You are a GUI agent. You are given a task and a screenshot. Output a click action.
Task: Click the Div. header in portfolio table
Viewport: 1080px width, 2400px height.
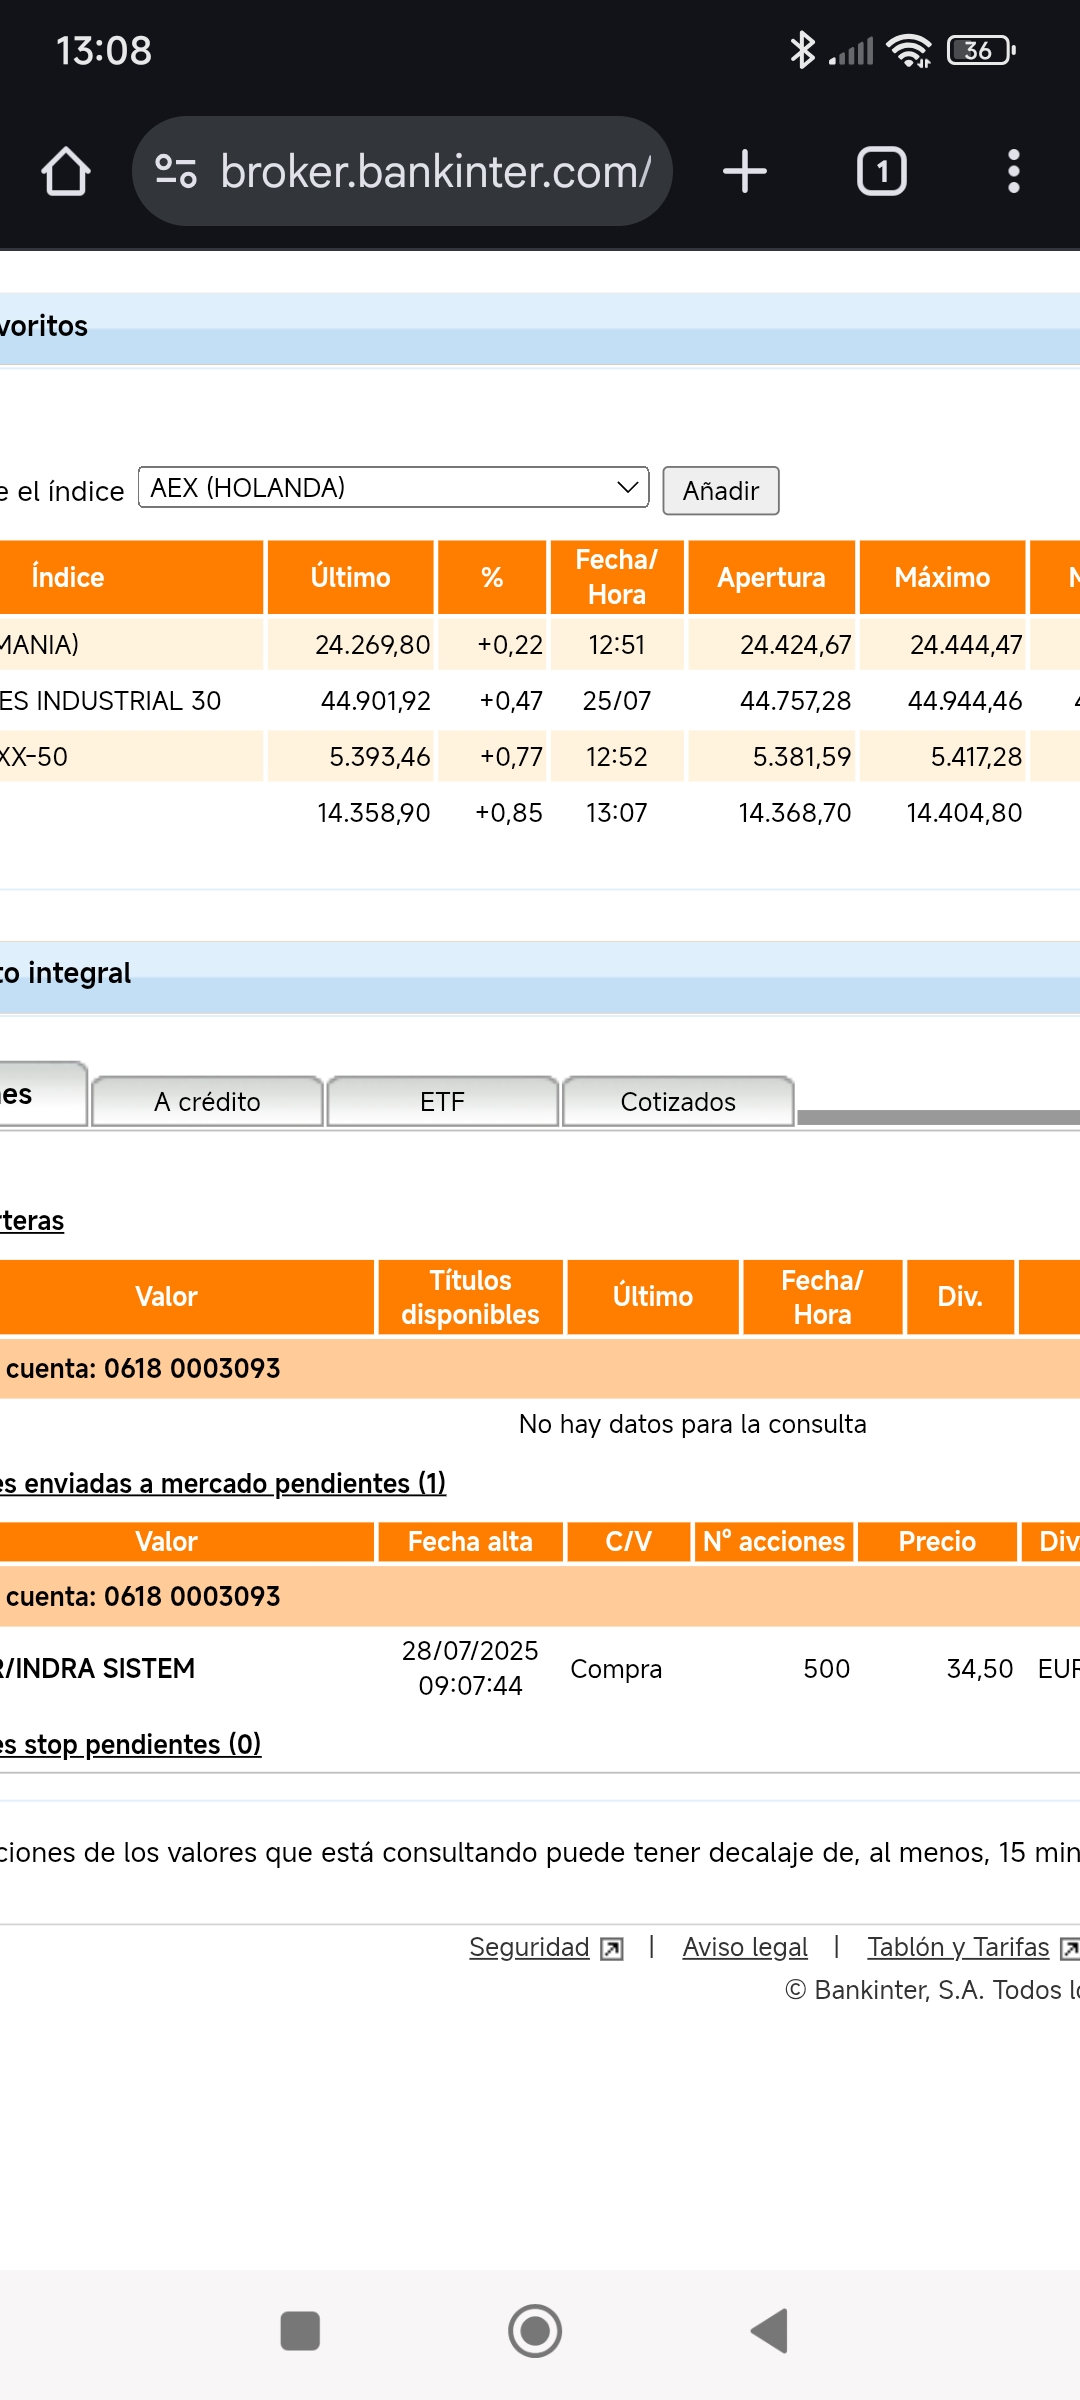point(960,1297)
